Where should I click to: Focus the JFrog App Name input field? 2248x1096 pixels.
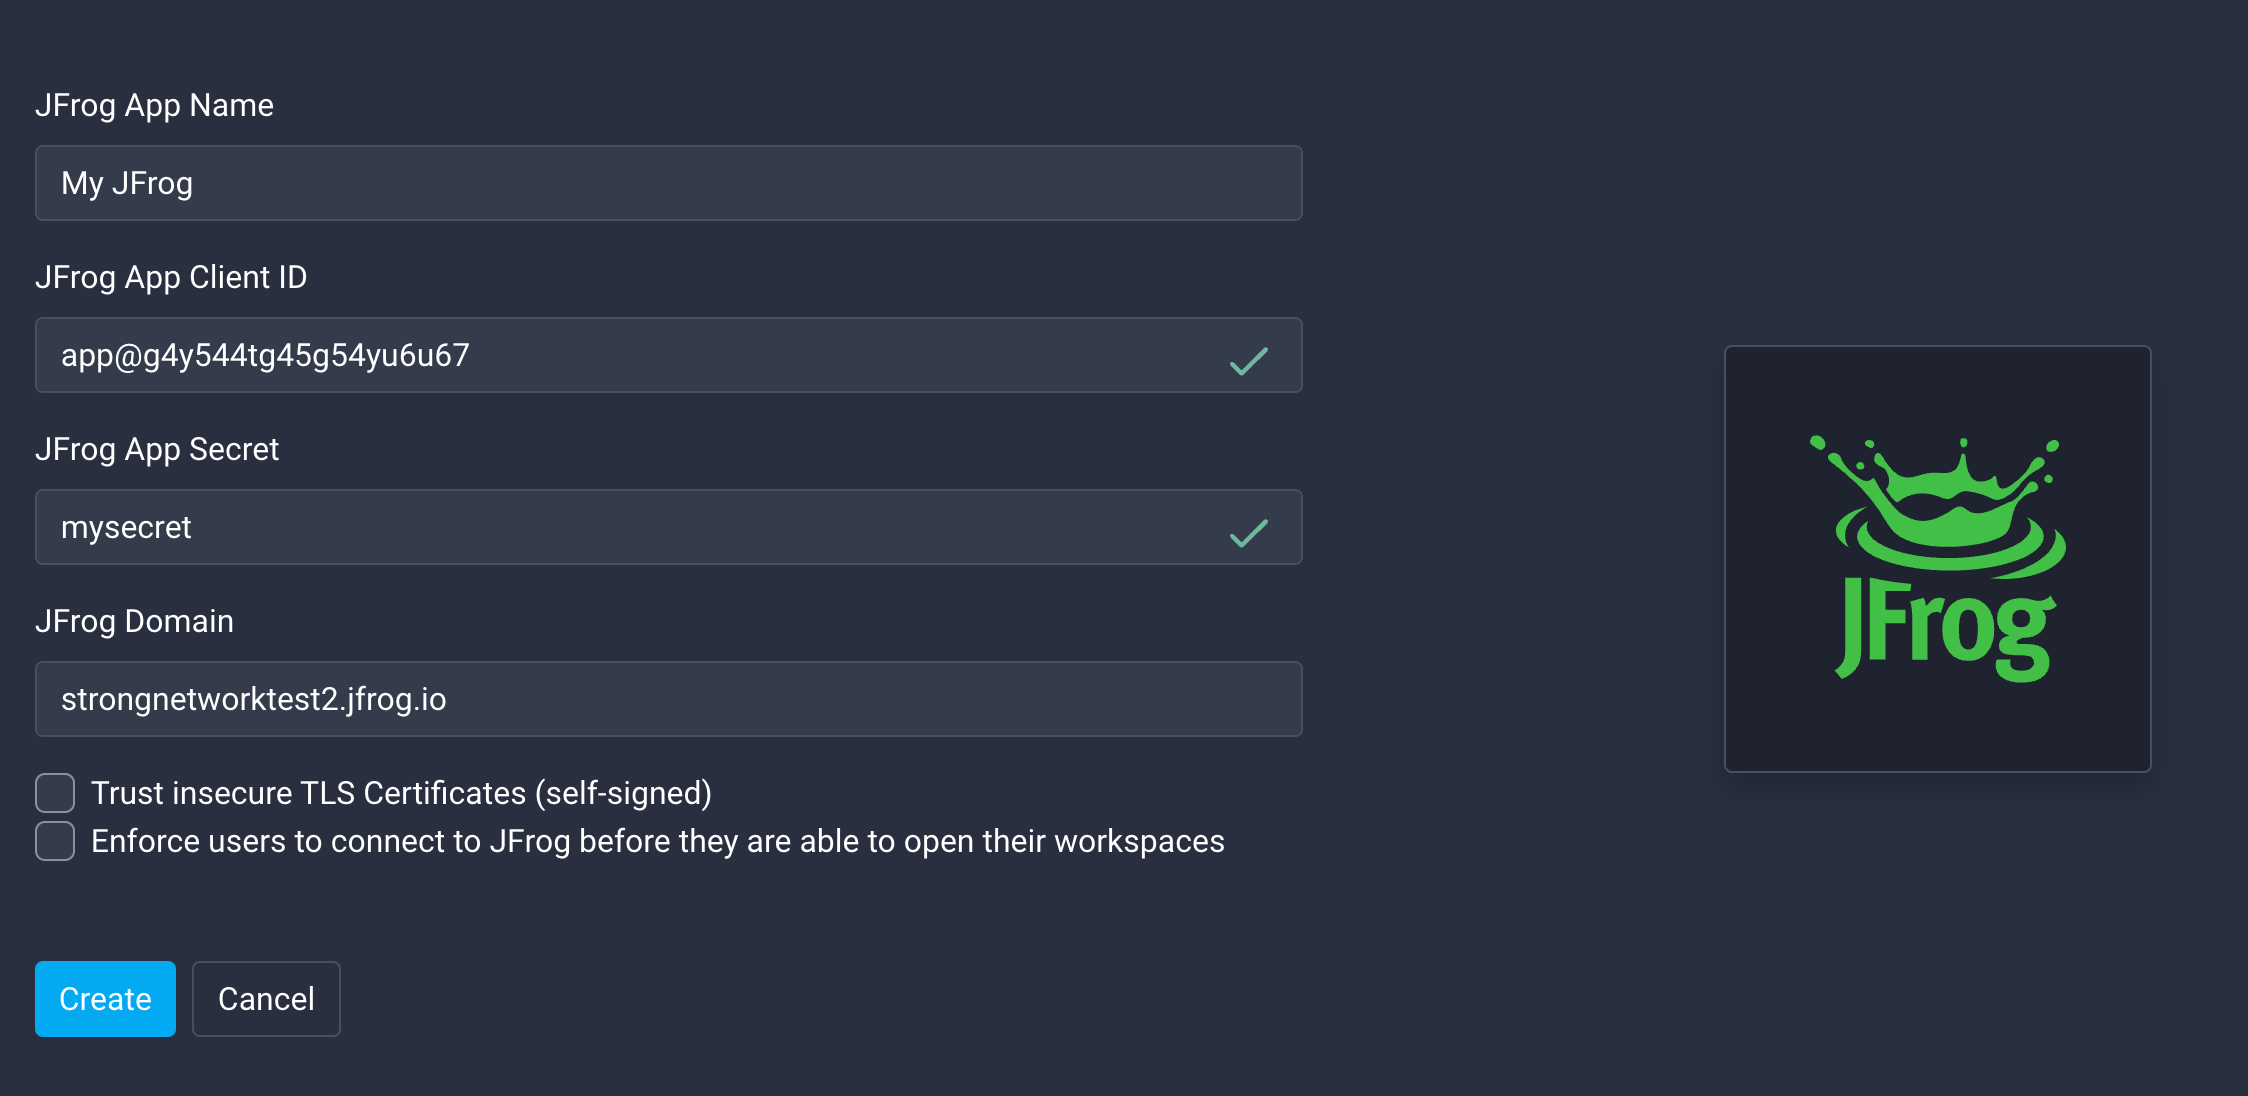point(668,183)
